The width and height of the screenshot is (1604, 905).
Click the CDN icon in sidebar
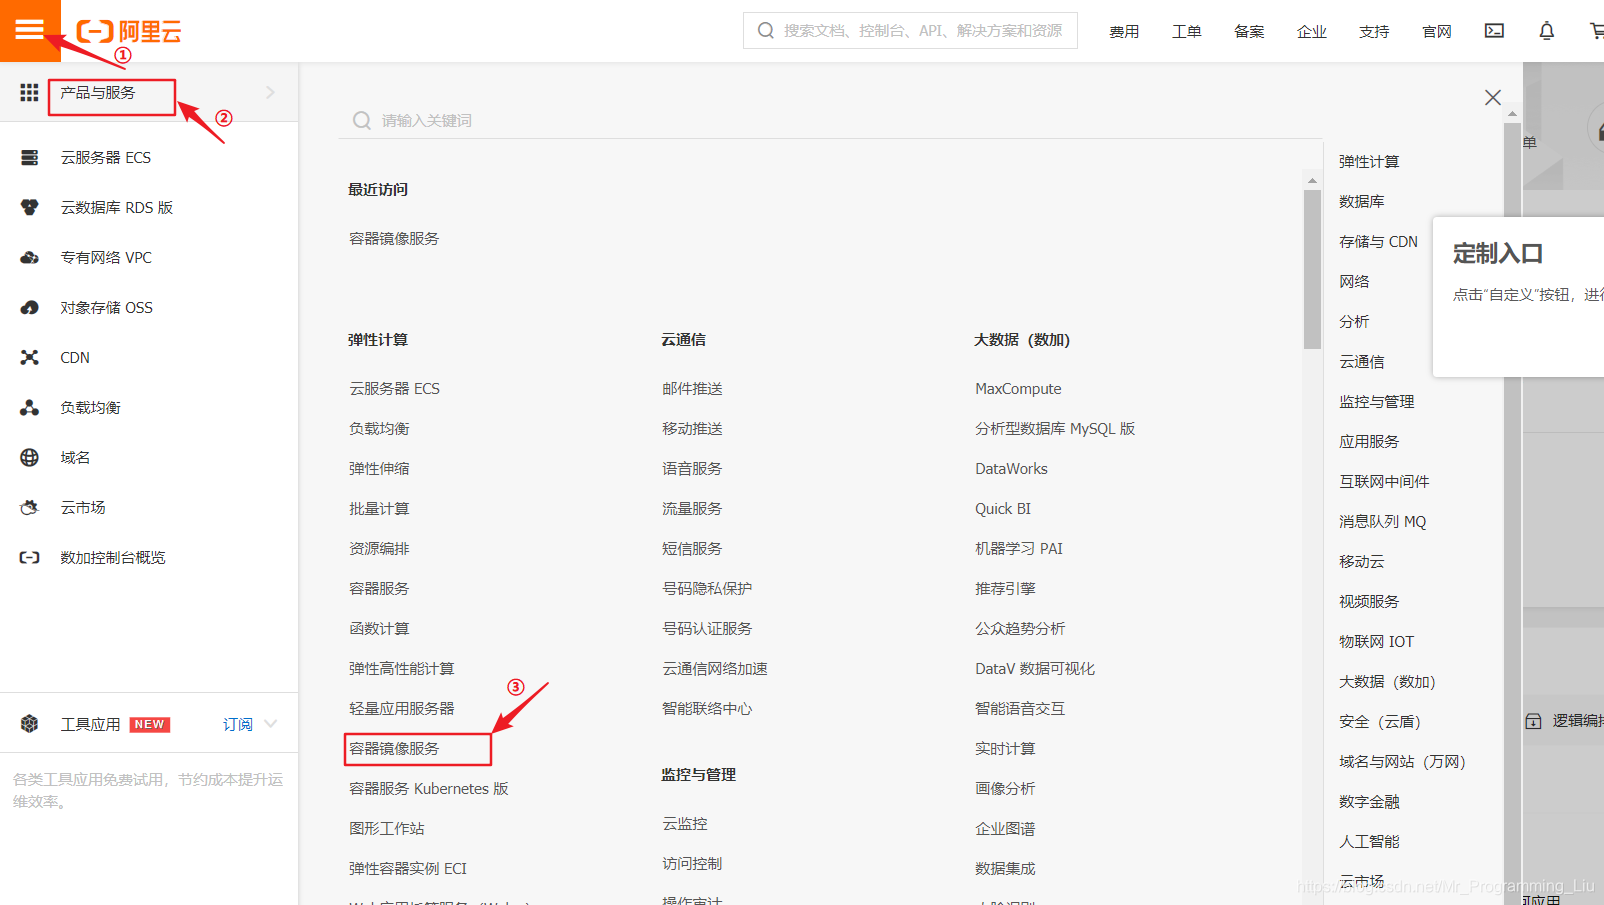pos(30,358)
